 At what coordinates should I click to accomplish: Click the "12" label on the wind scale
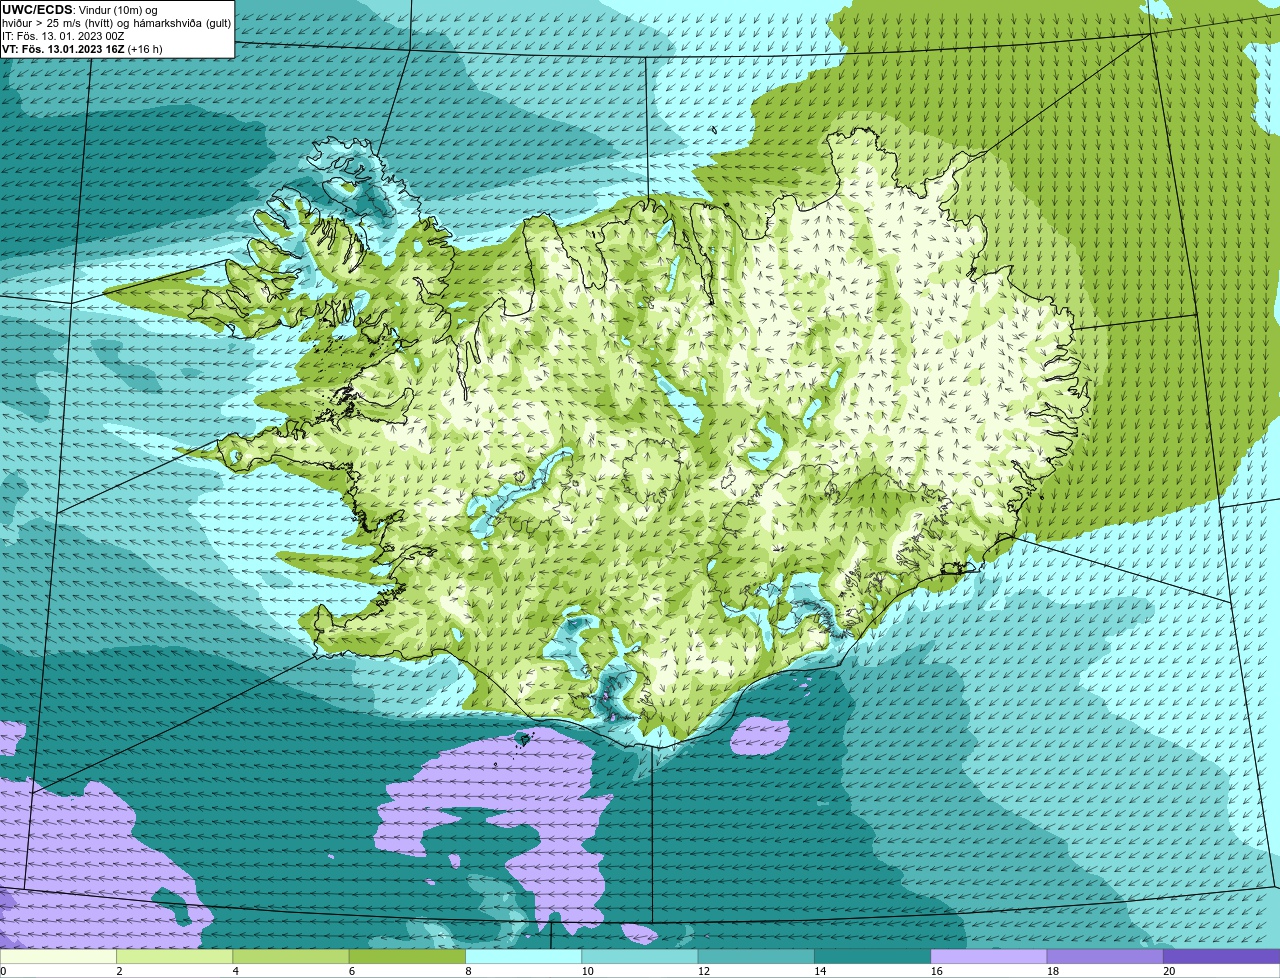pyautogui.click(x=703, y=971)
